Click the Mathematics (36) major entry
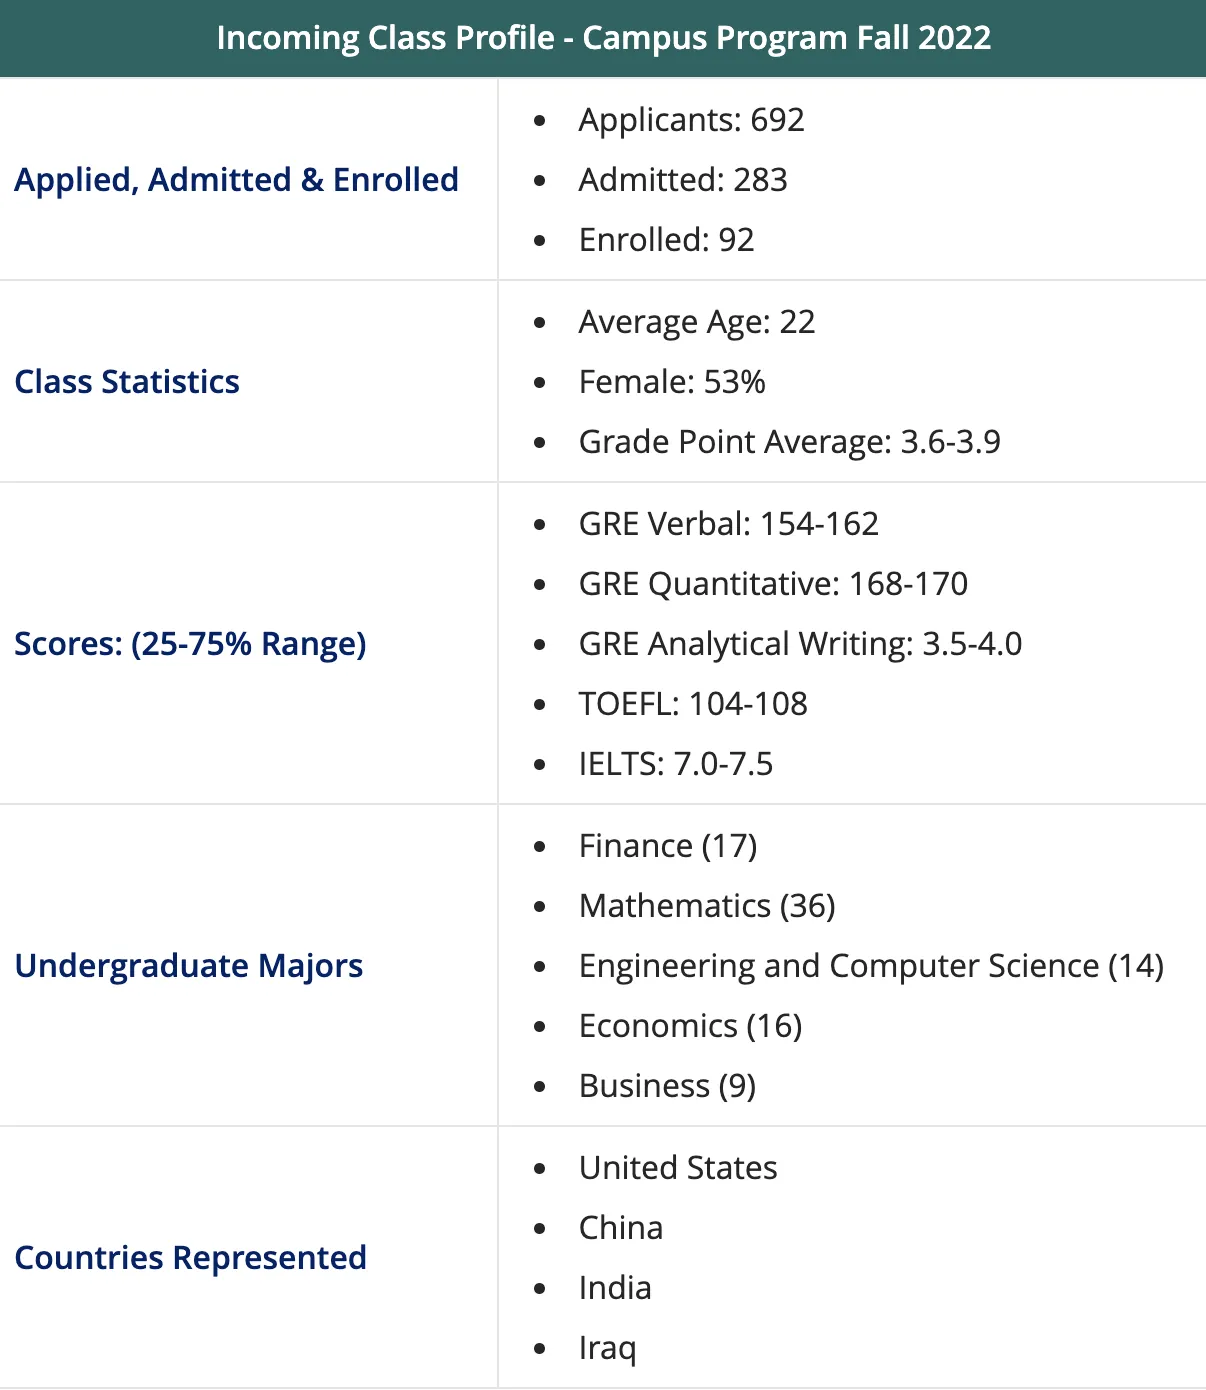Screen dimensions: 1206x1390 click(x=707, y=906)
